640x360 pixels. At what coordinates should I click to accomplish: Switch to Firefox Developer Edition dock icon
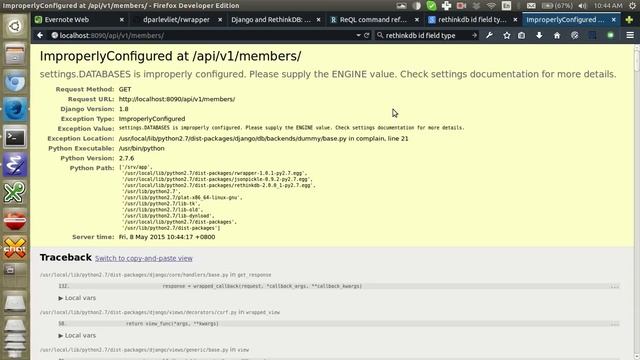(x=15, y=109)
